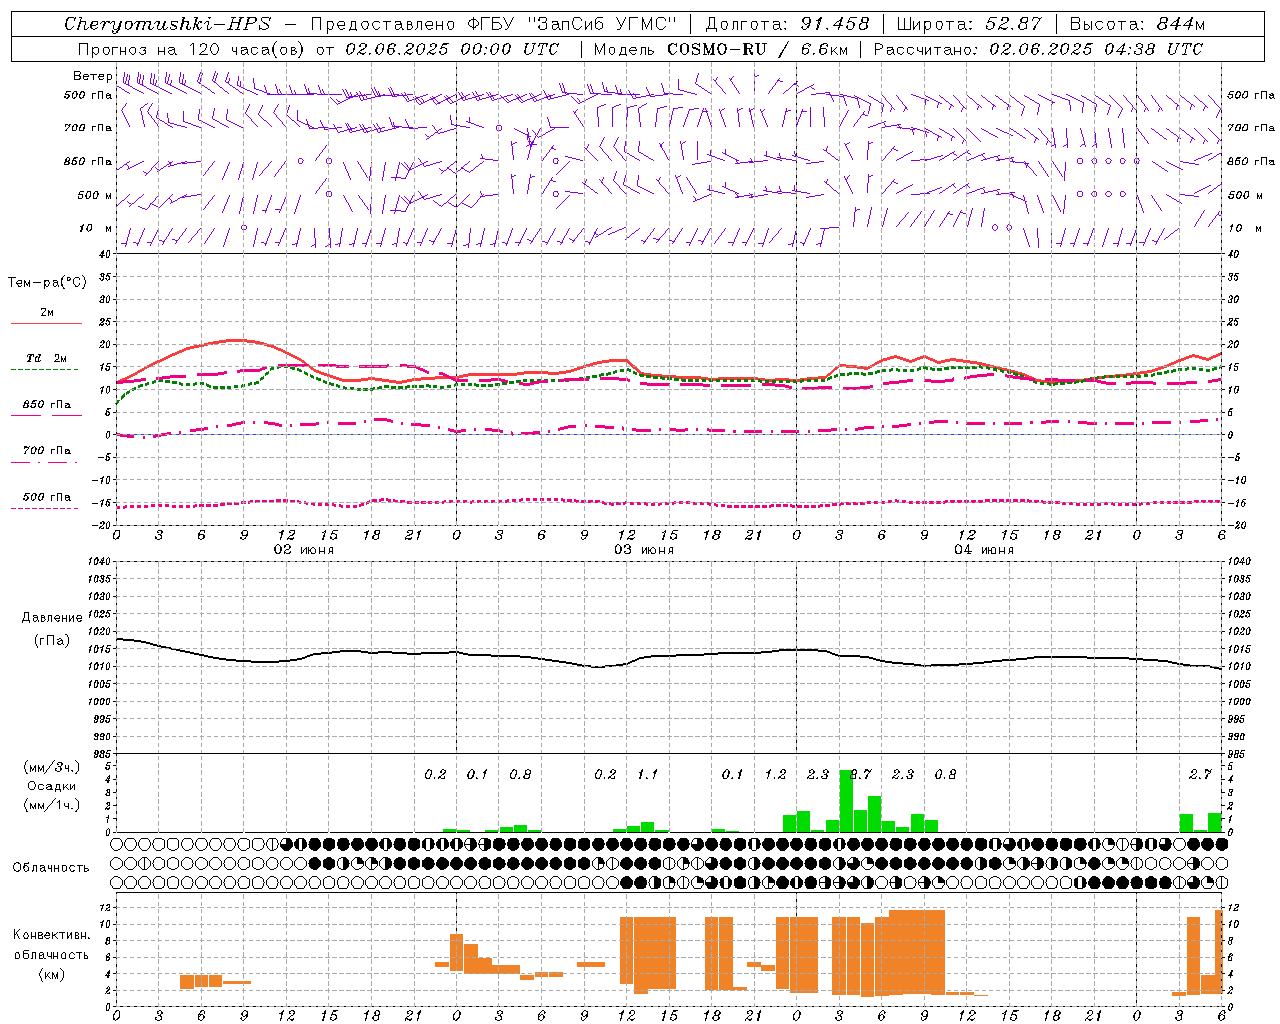
Task: Click the "Конвективн." convective cloud label
Action: click(52, 935)
